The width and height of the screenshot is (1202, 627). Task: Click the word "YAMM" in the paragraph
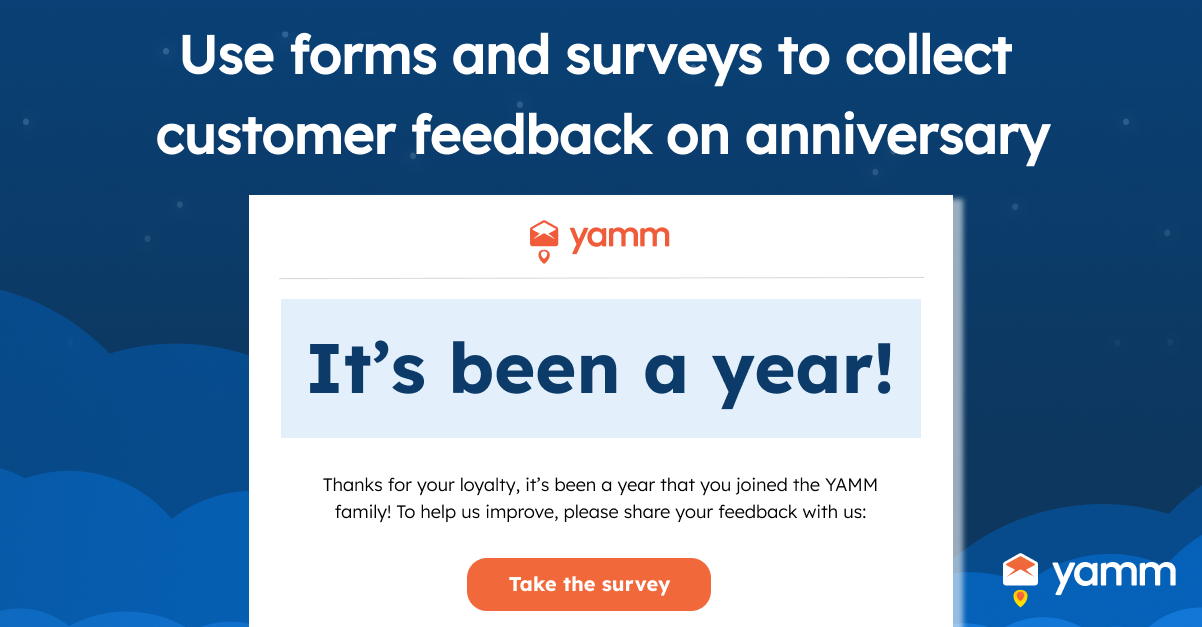coord(851,485)
